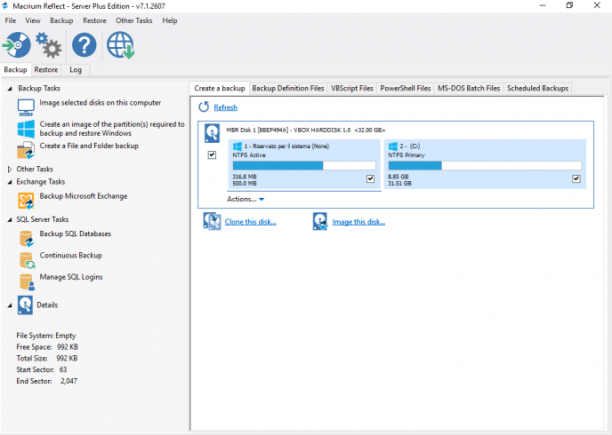This screenshot has width=612, height=435.
Task: Switch to the Log tab
Action: (x=76, y=70)
